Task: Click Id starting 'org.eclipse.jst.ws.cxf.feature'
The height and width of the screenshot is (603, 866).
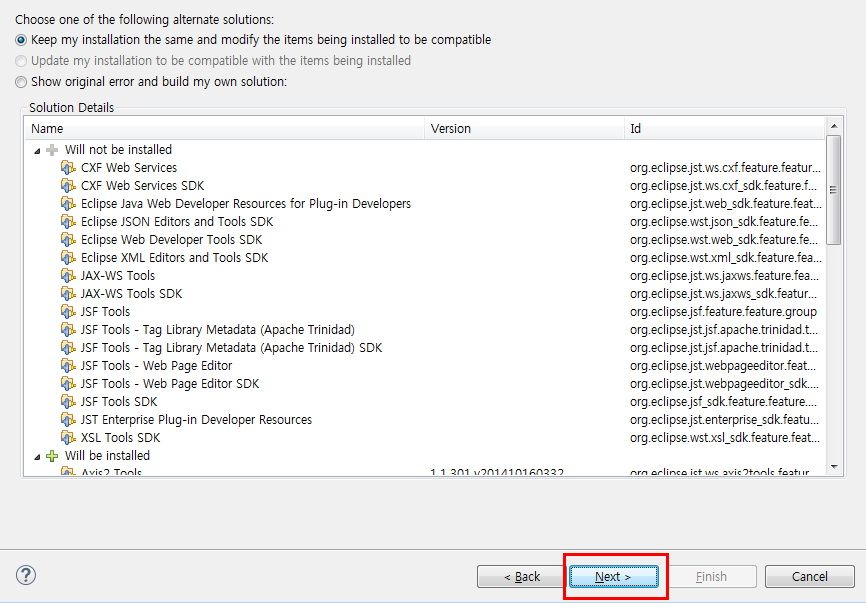Action: tap(725, 168)
